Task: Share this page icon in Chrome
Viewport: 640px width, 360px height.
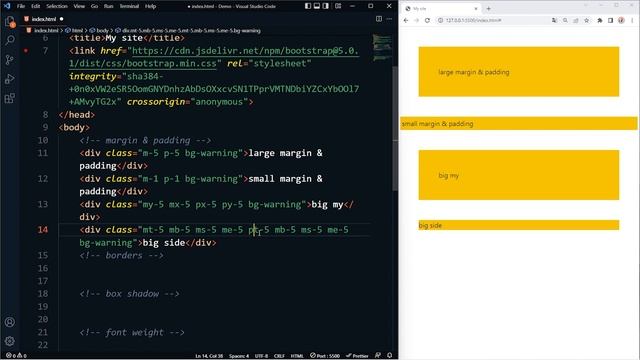Action: [576, 20]
